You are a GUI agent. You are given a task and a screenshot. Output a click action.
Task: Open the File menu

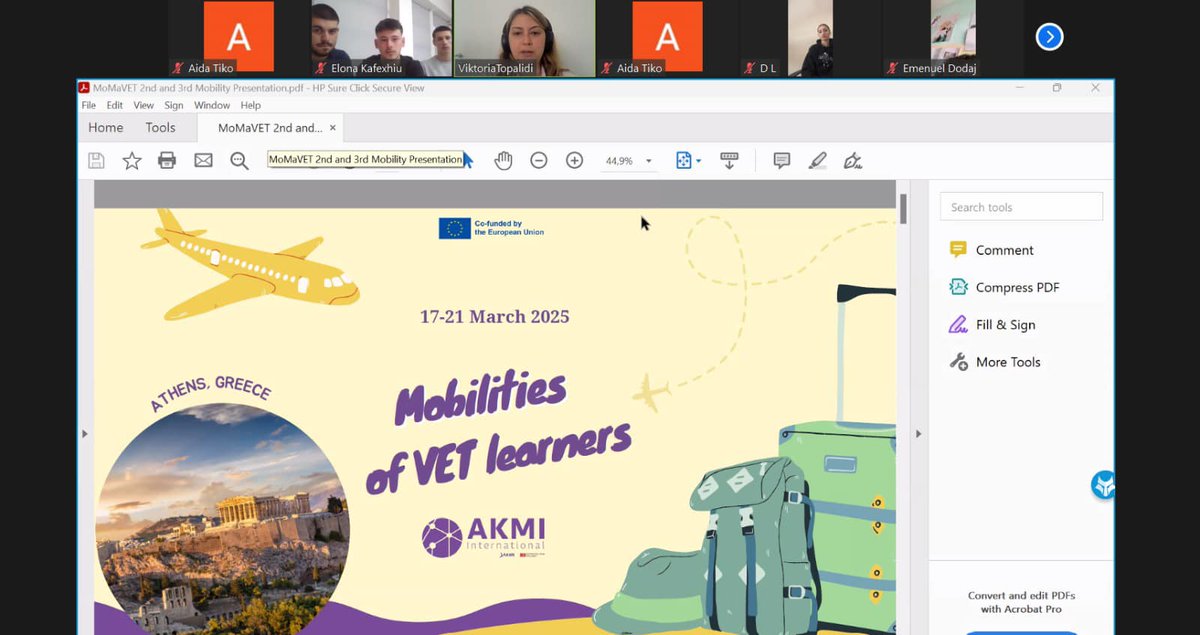[x=89, y=105]
